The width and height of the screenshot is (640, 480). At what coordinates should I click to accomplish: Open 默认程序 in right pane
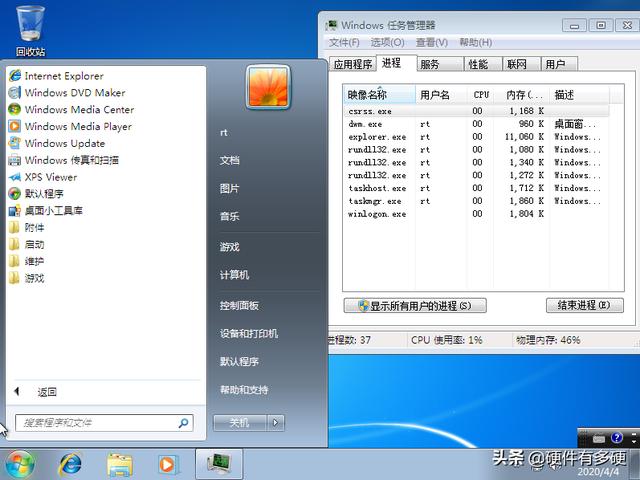239,361
